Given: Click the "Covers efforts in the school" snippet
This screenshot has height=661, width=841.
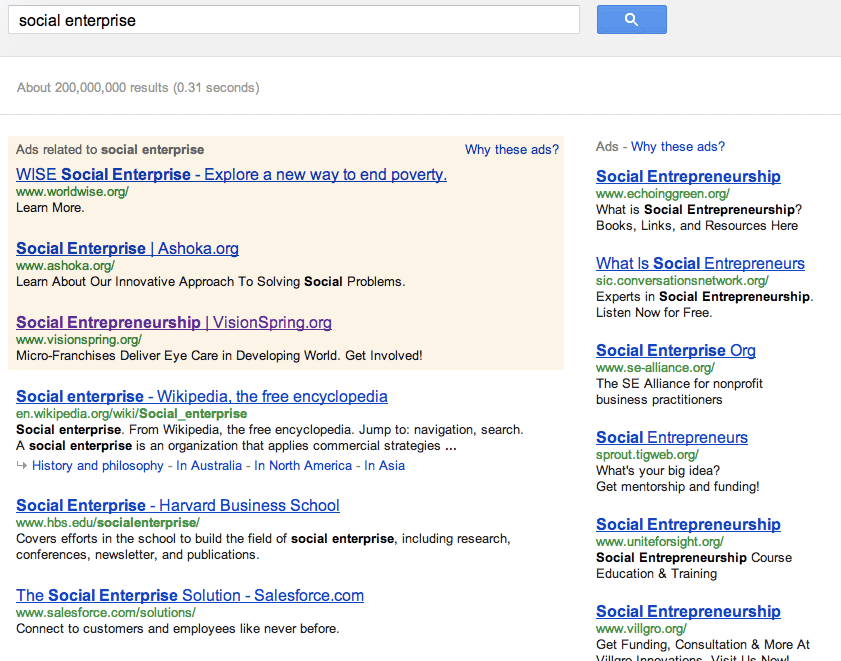Looking at the screenshot, I should (263, 547).
